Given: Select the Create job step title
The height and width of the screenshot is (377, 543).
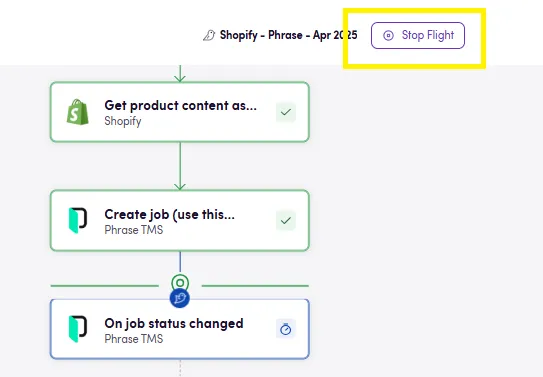Looking at the screenshot, I should click(169, 214).
